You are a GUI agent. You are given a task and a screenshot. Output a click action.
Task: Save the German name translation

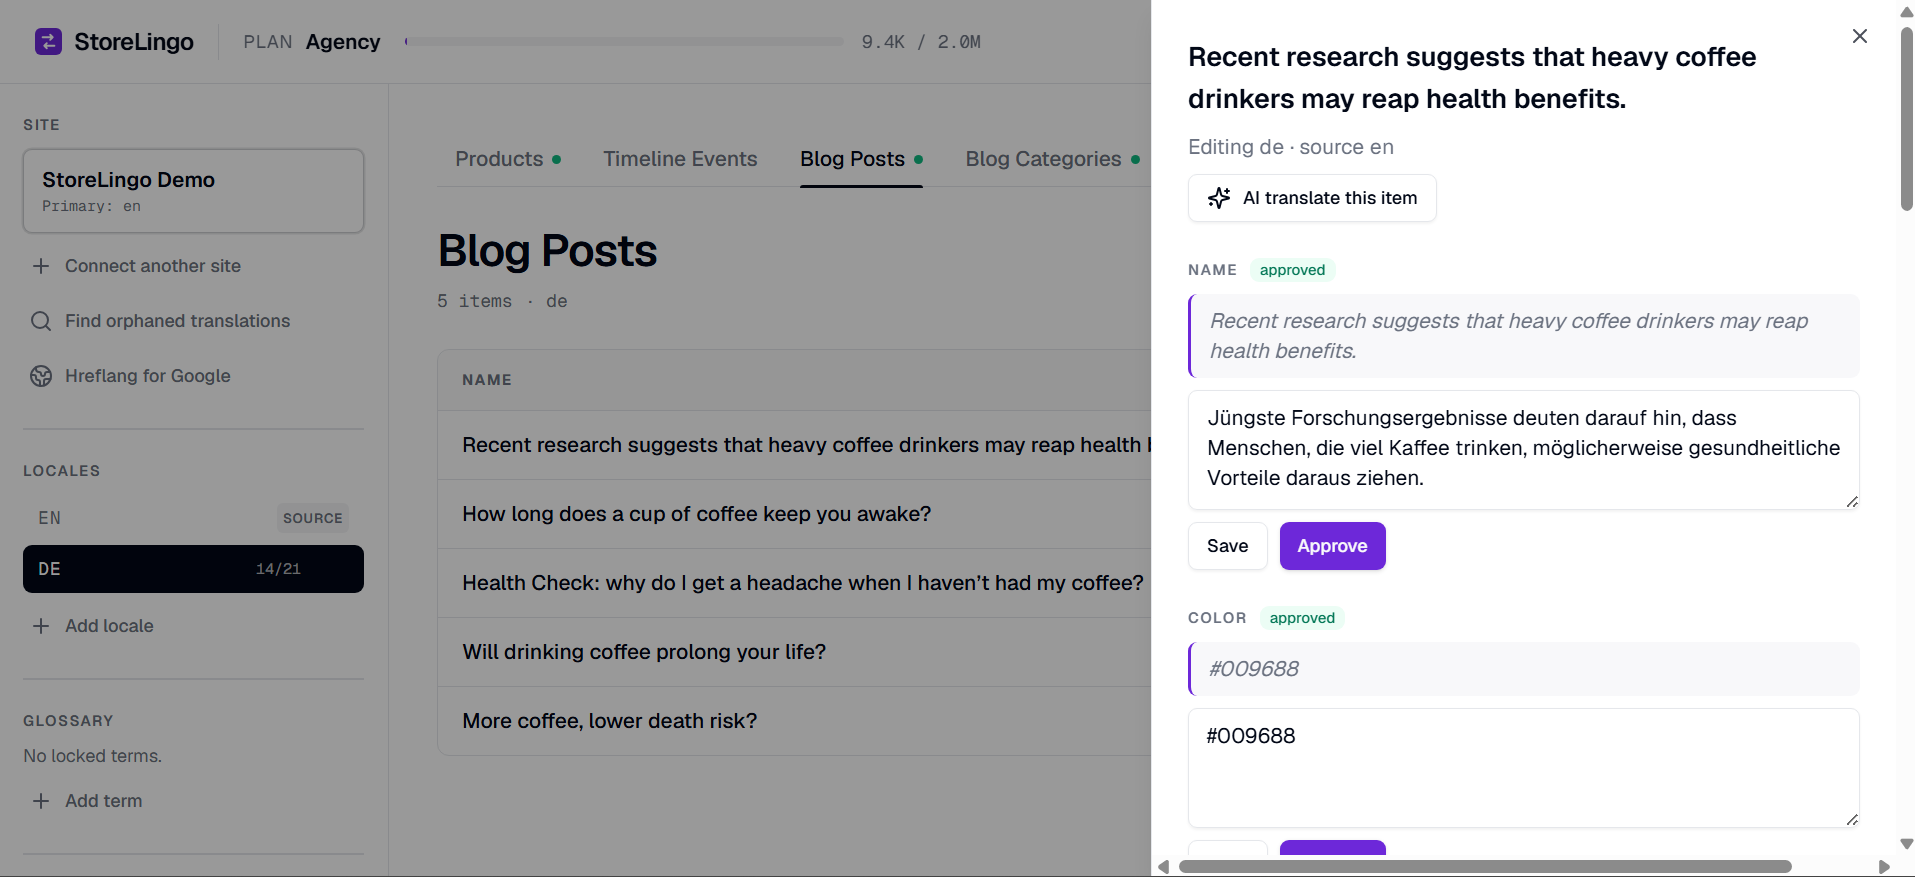(x=1227, y=546)
